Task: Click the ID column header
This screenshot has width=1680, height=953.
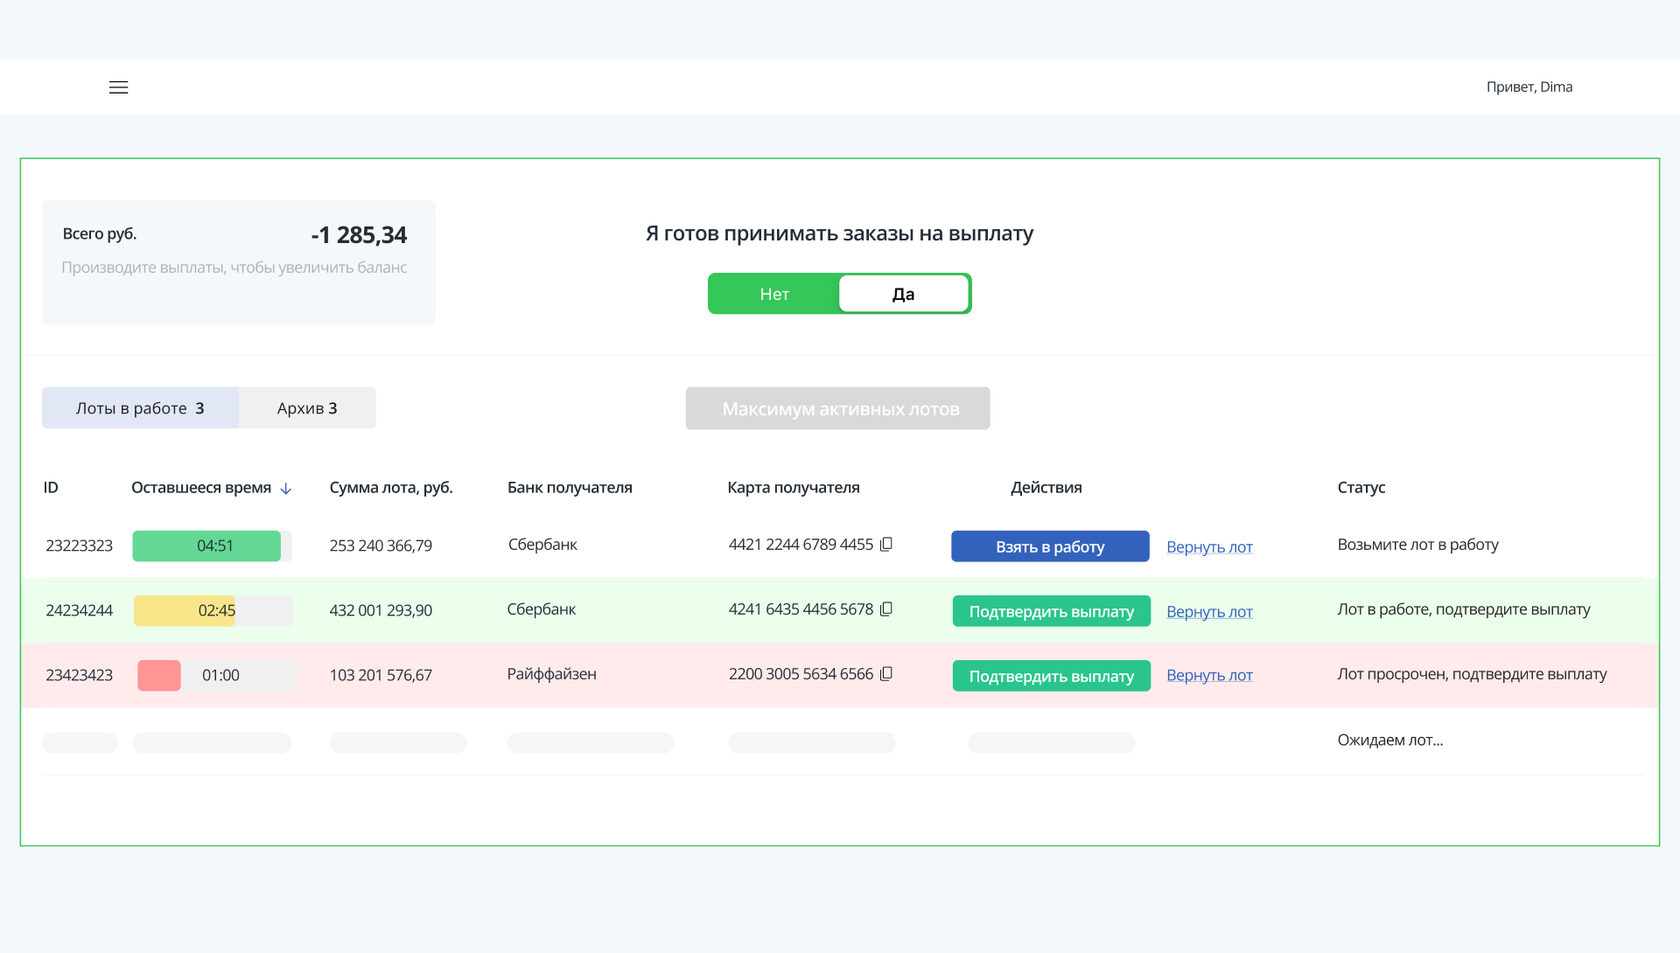Action: [51, 488]
